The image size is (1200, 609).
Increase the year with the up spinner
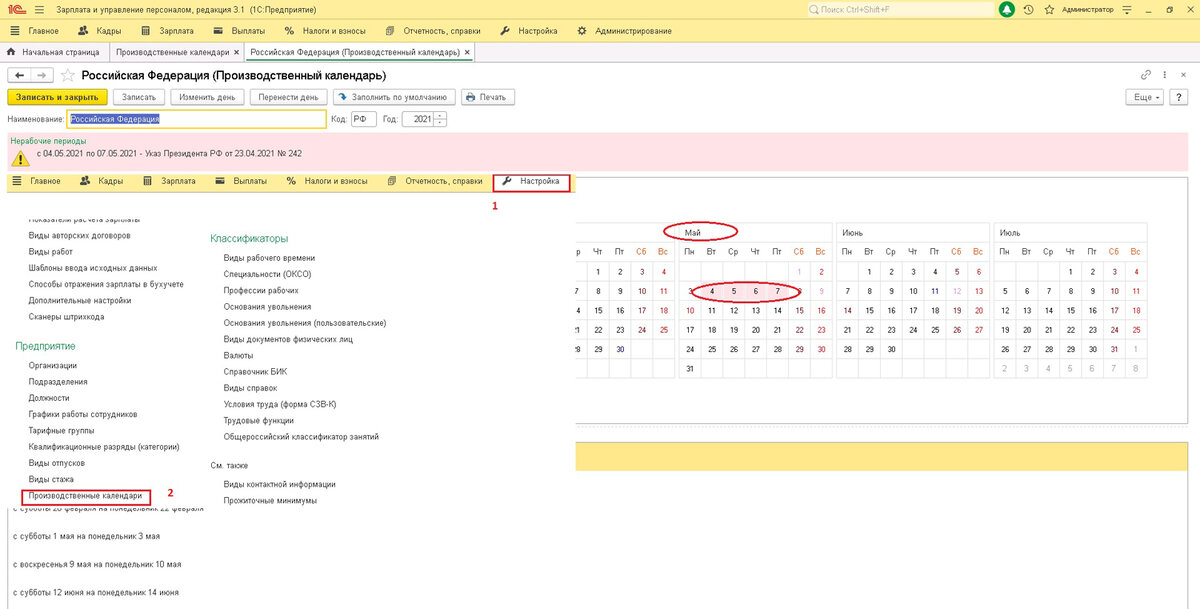(441, 116)
